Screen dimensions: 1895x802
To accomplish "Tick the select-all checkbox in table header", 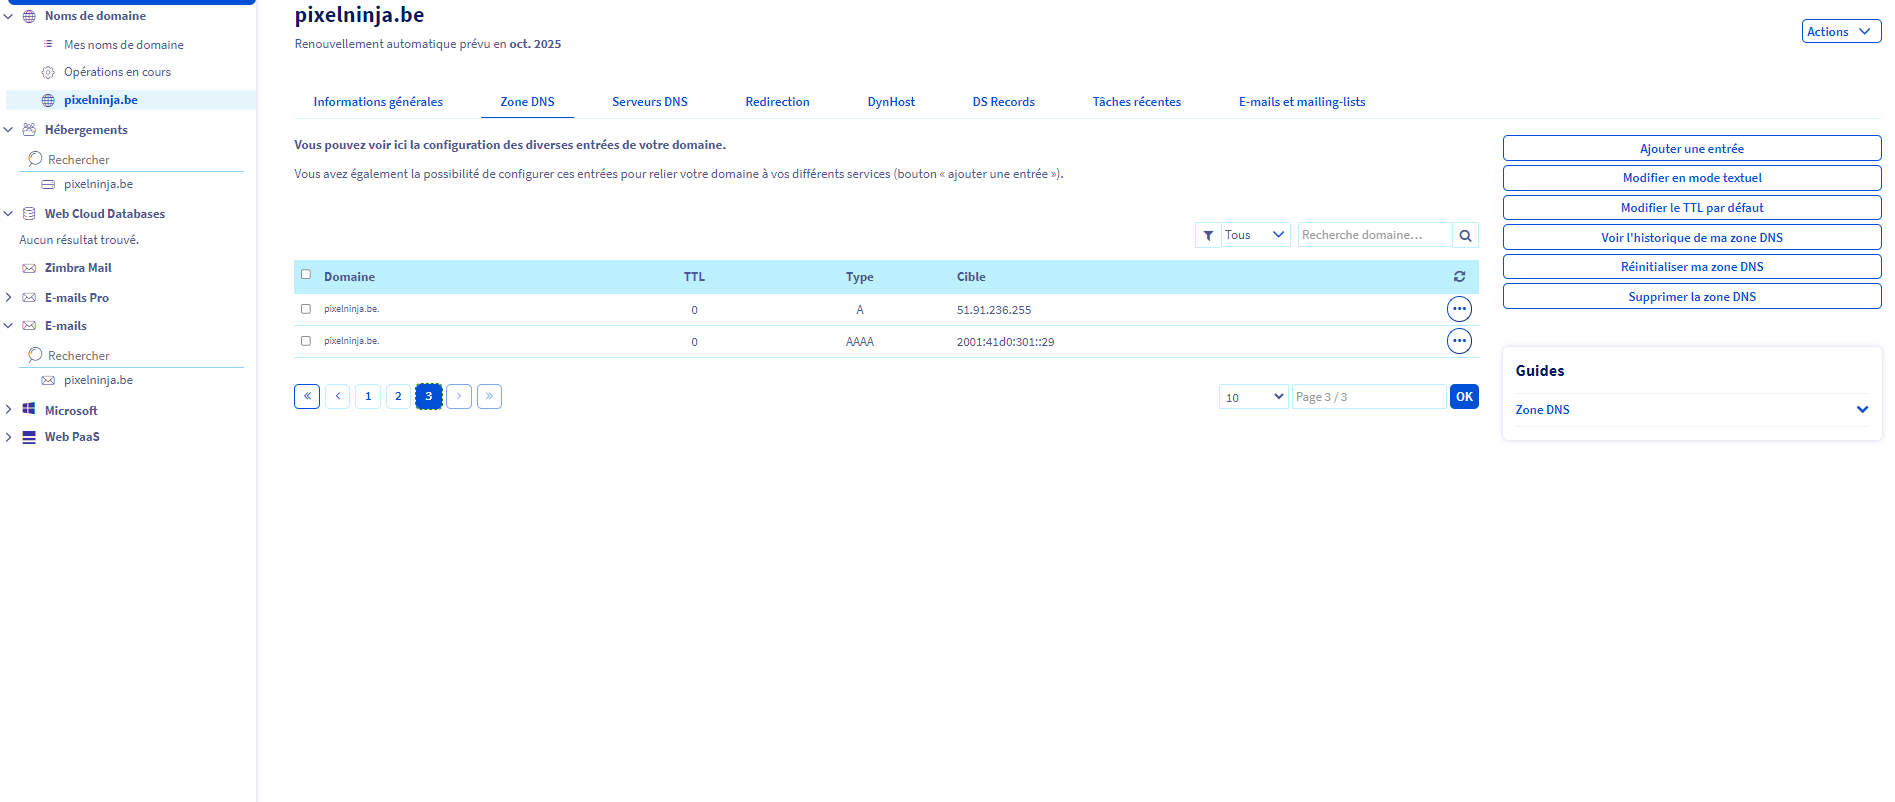I will tap(306, 274).
